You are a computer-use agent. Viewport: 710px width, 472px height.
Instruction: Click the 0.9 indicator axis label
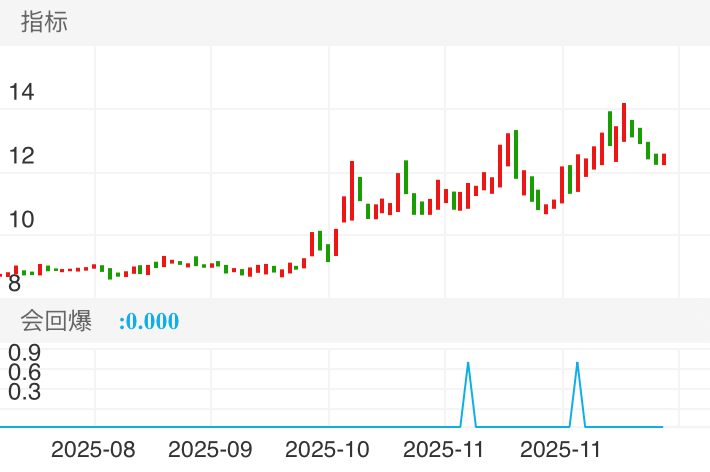point(24,352)
